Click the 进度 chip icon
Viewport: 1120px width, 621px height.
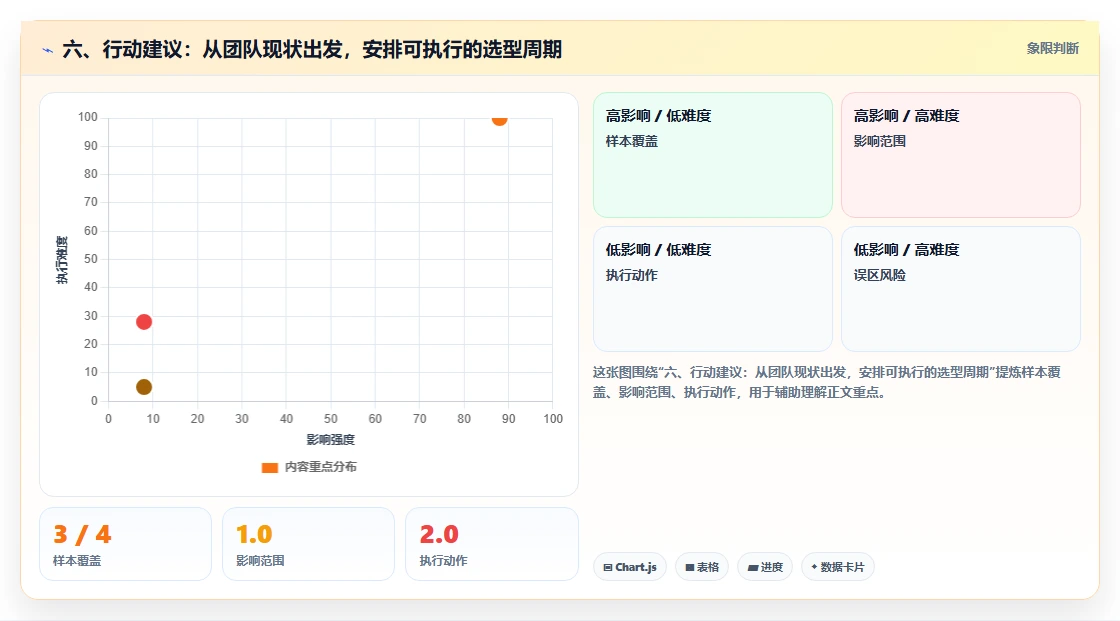(x=753, y=567)
